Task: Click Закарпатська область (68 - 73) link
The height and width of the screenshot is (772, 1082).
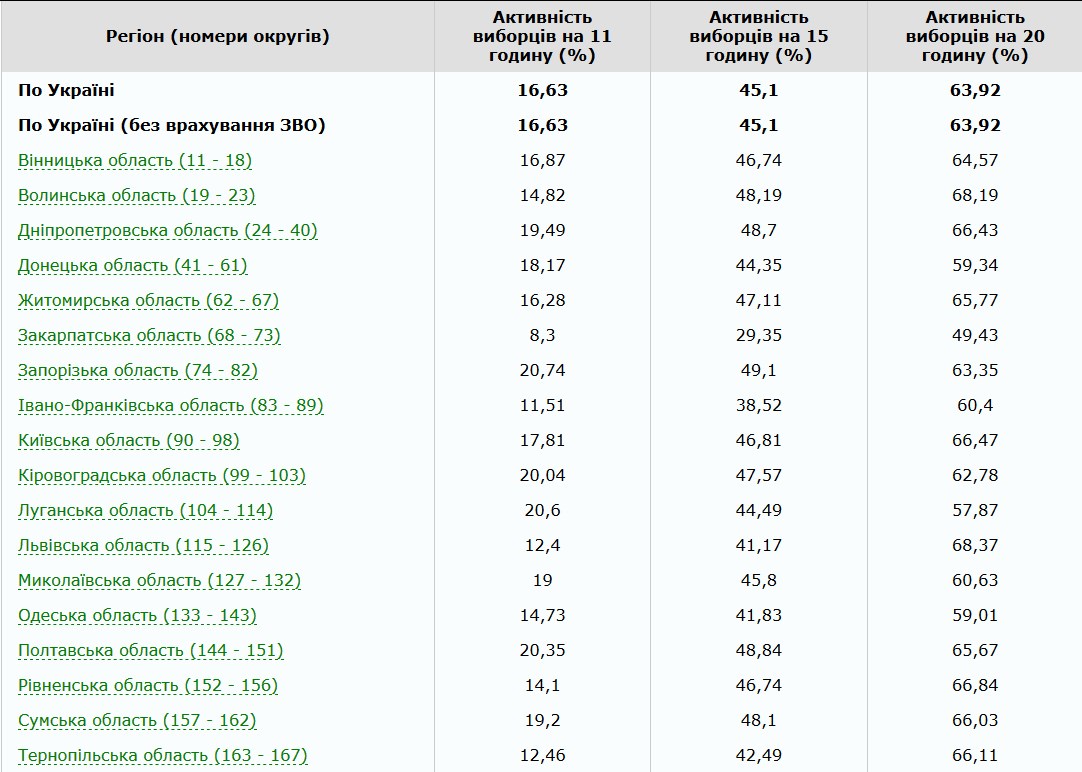Action: point(149,335)
